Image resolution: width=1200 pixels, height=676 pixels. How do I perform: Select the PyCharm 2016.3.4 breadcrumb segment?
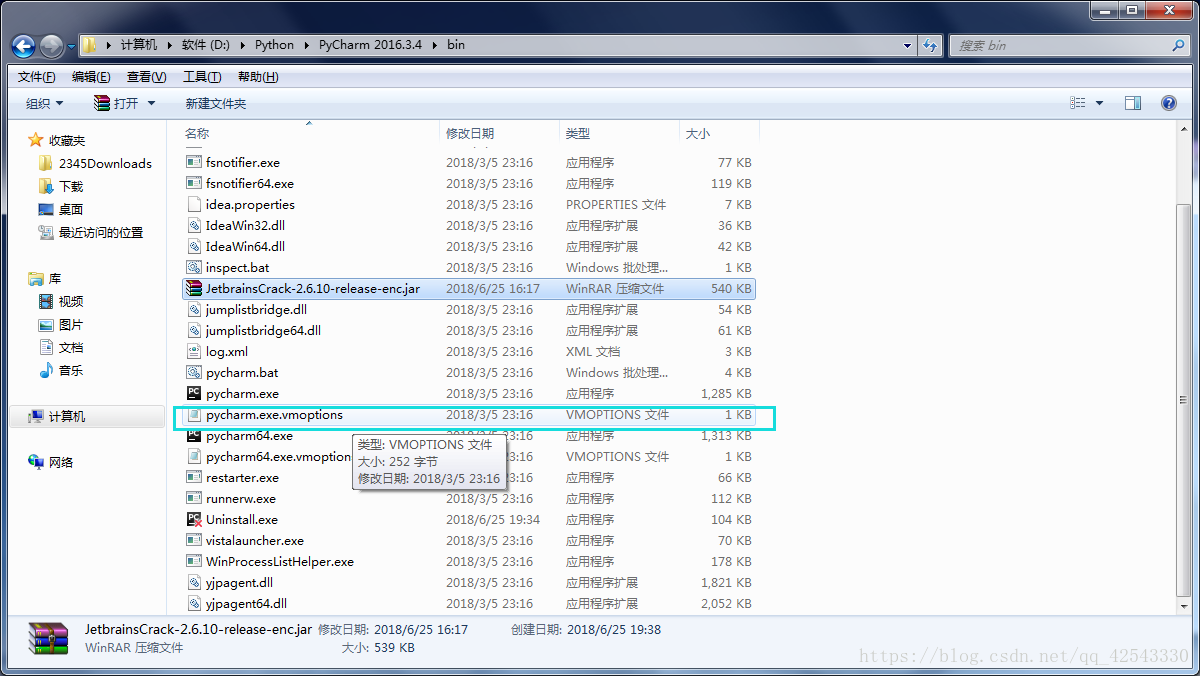click(x=372, y=45)
